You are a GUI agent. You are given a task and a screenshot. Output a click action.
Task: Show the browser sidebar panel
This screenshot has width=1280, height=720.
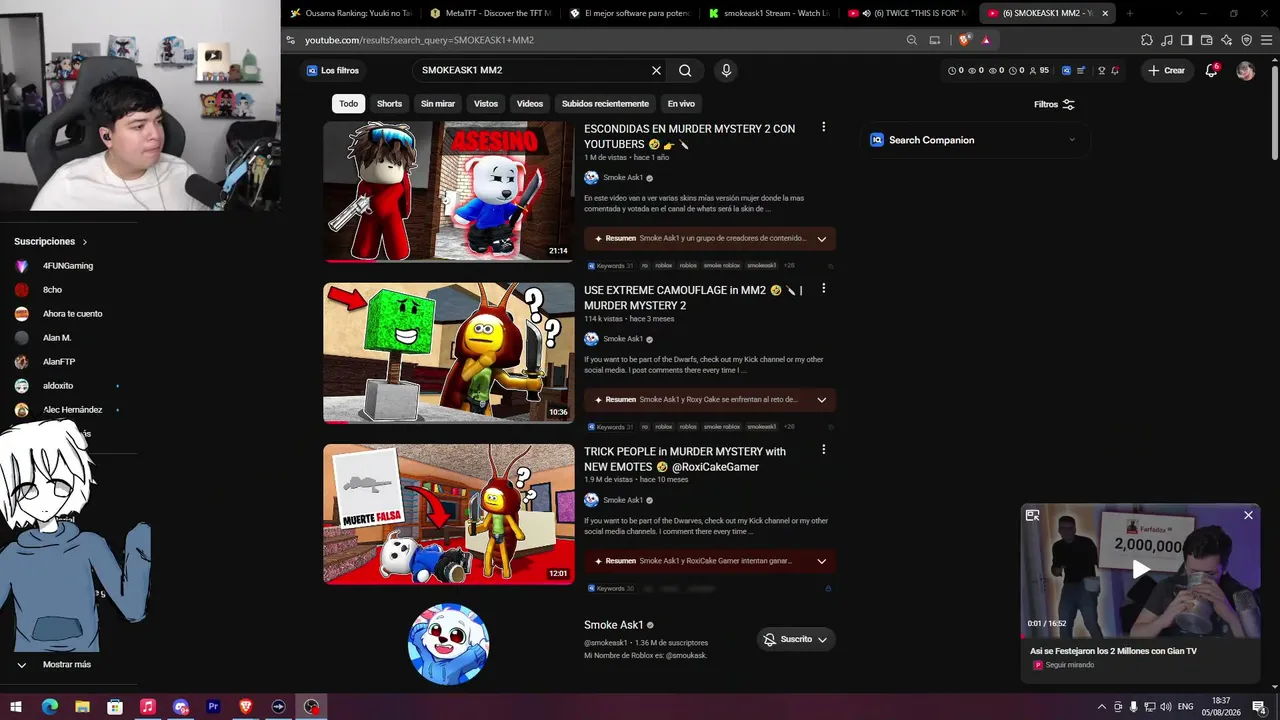tap(1186, 40)
